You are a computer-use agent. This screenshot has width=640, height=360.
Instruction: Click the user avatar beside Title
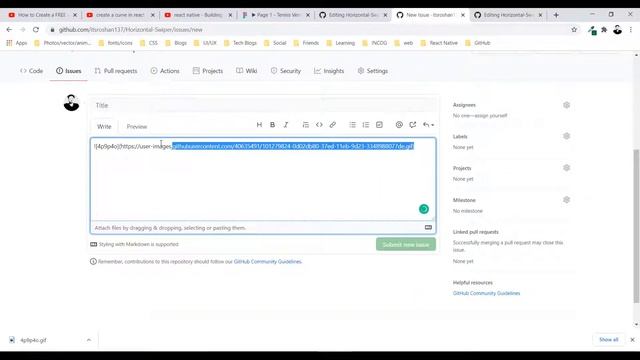pyautogui.click(x=71, y=103)
